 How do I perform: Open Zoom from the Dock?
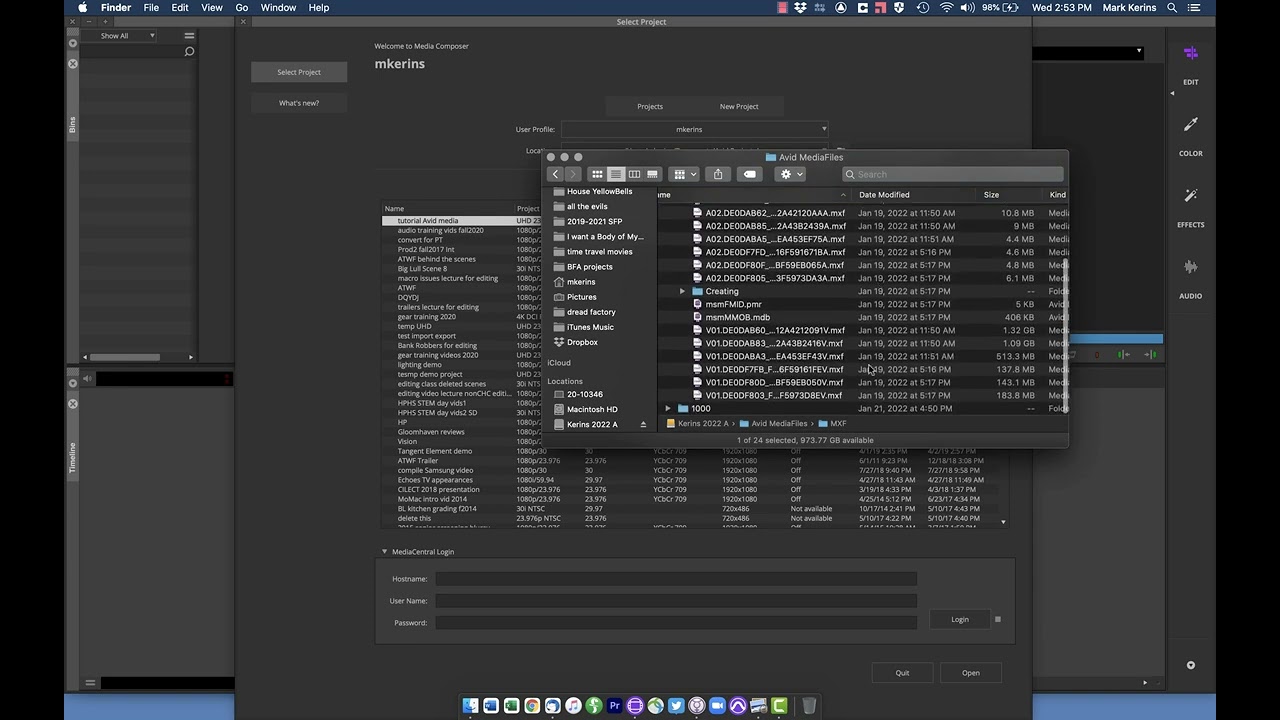717,706
